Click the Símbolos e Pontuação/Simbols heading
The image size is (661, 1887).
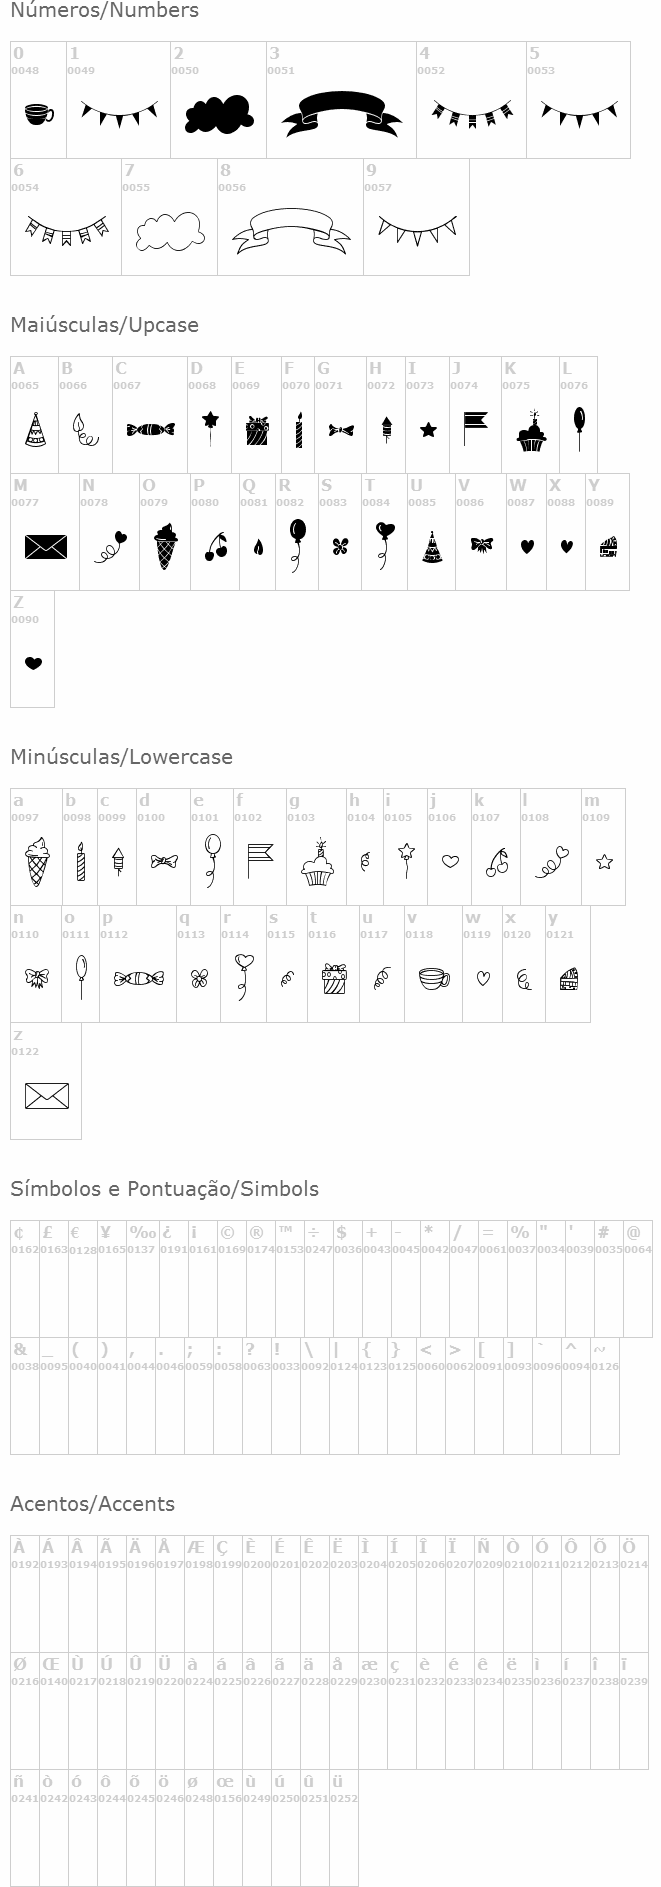[164, 1189]
